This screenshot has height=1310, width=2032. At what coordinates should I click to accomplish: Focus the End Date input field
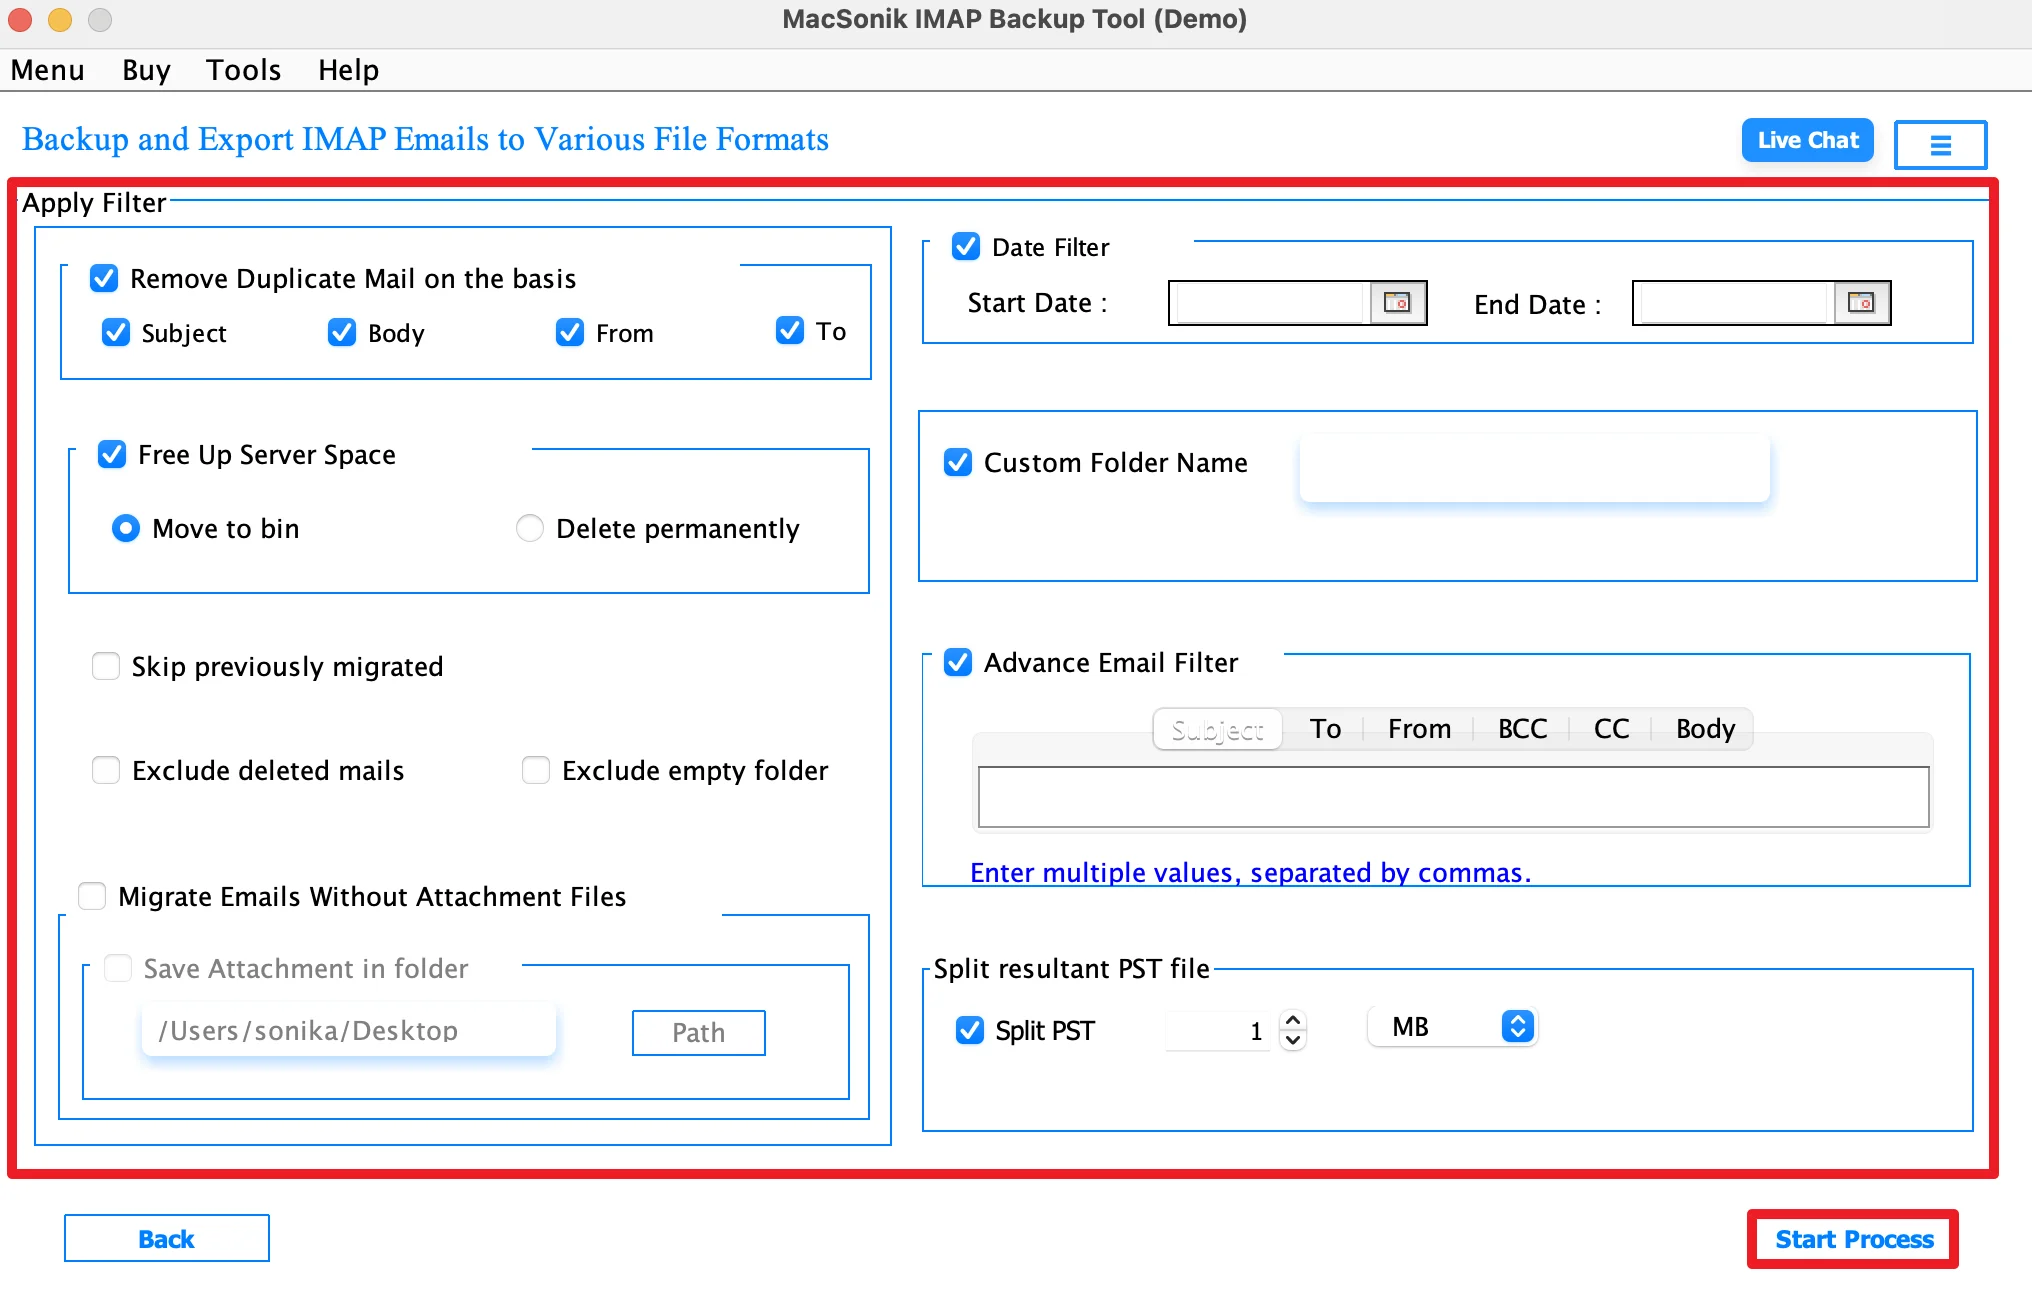(1734, 302)
